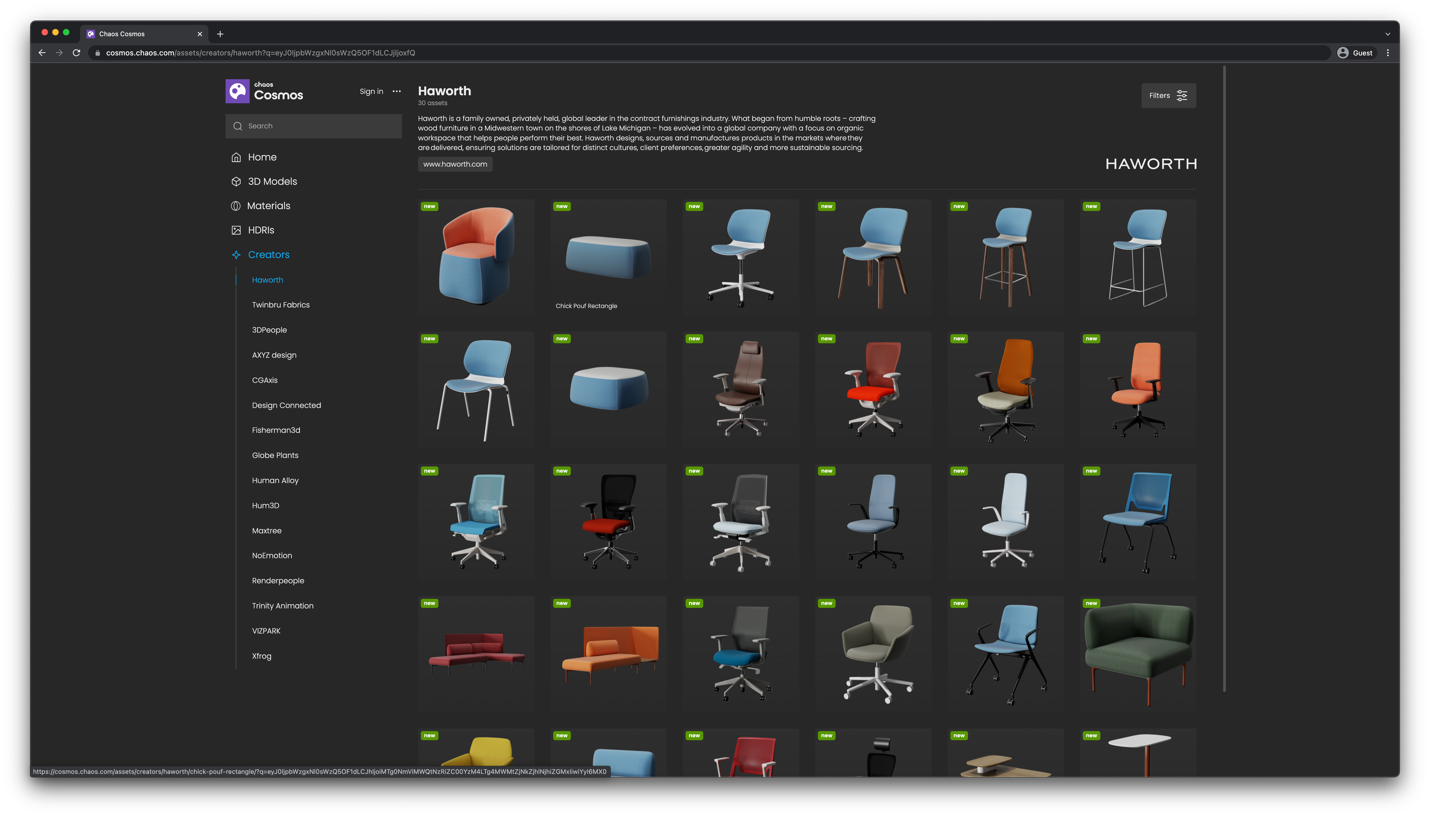Viewport: 1430px width, 817px height.
Task: Open the Filters sliders icon
Action: [x=1182, y=96]
